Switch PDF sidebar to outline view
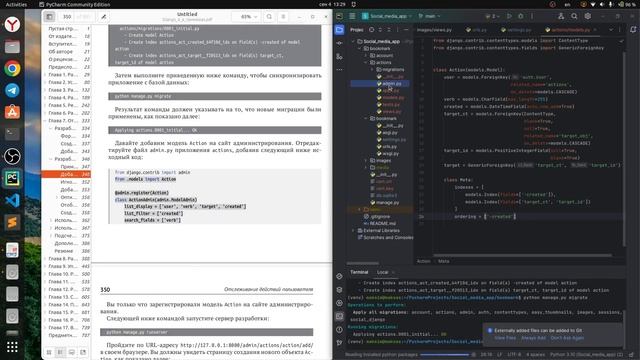The image size is (640, 360). point(60,352)
